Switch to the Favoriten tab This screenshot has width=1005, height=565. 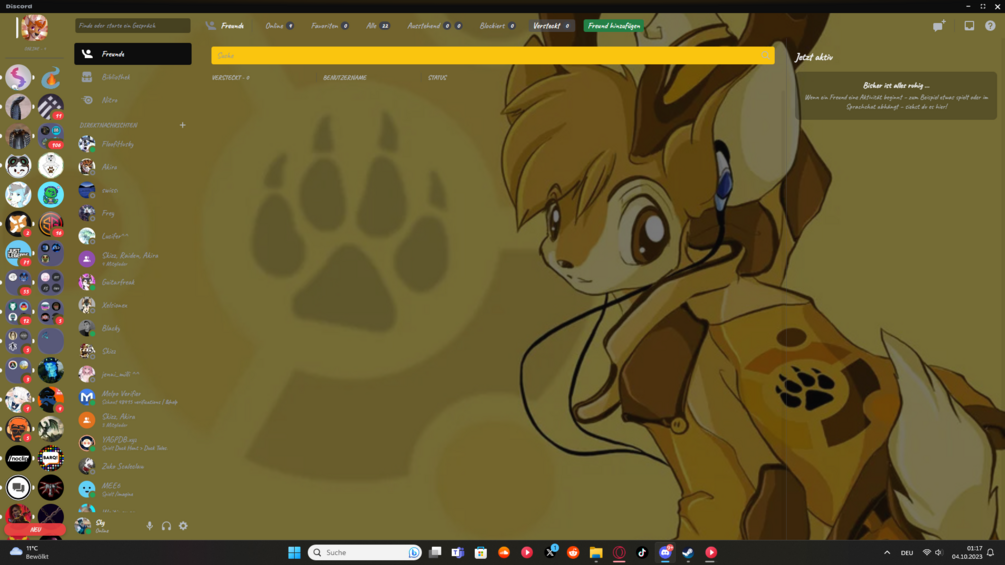coord(329,26)
